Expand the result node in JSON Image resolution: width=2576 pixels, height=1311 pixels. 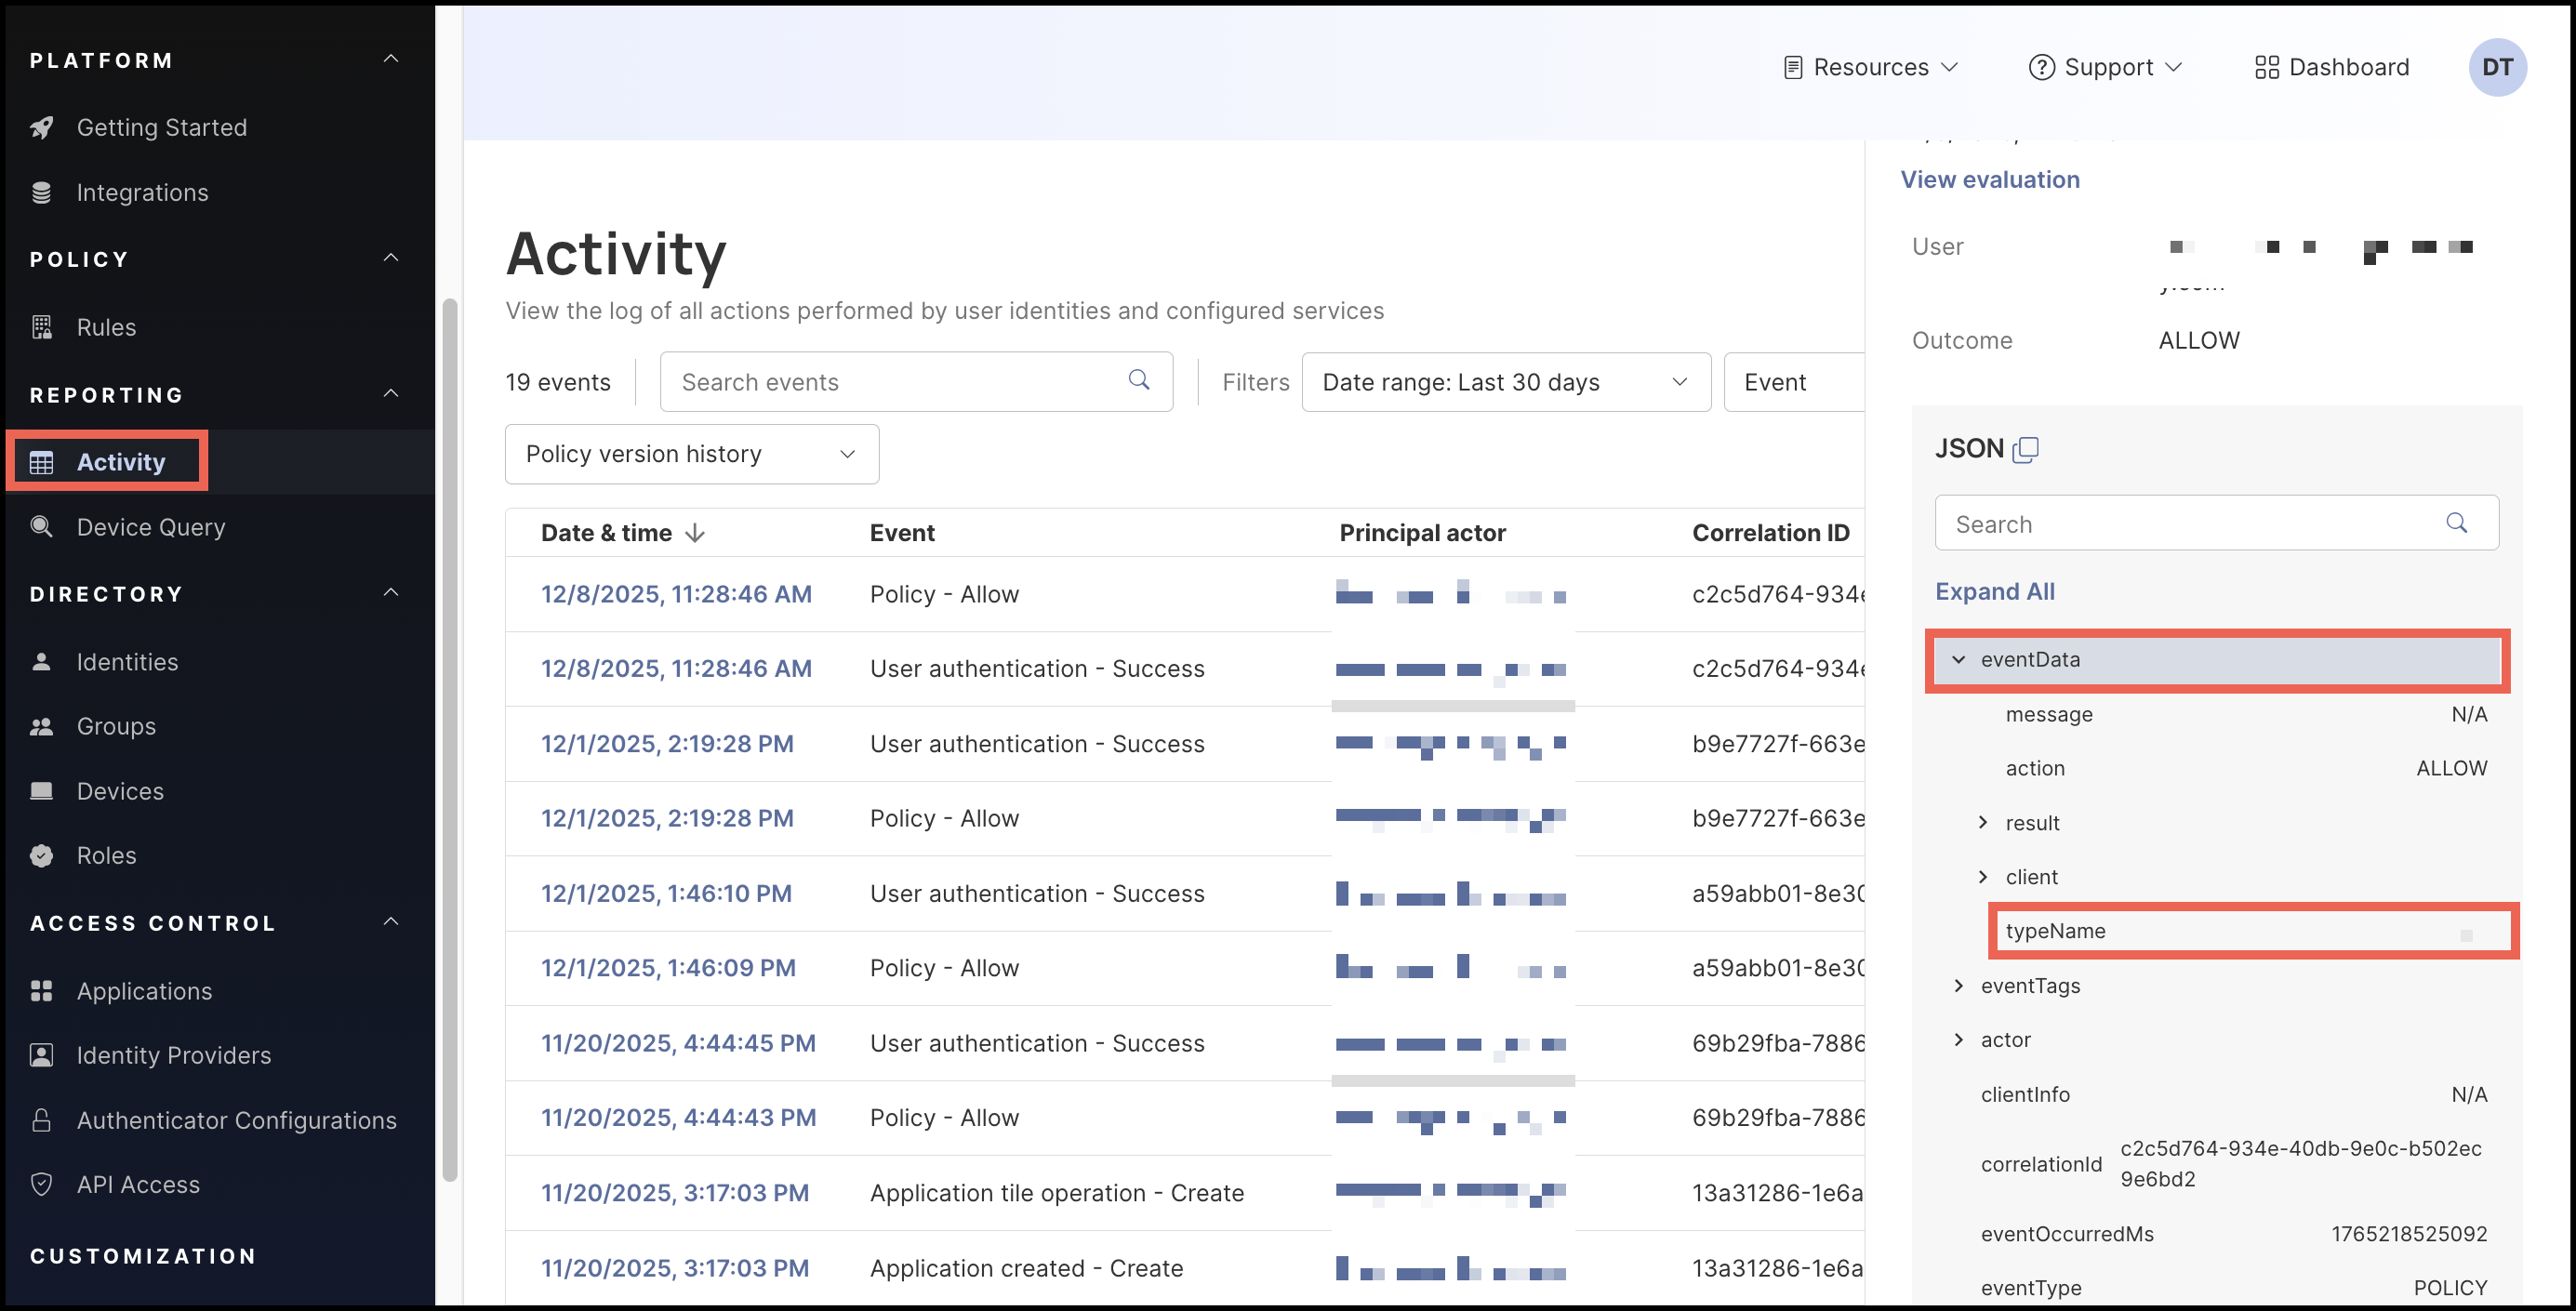[x=1983, y=822]
